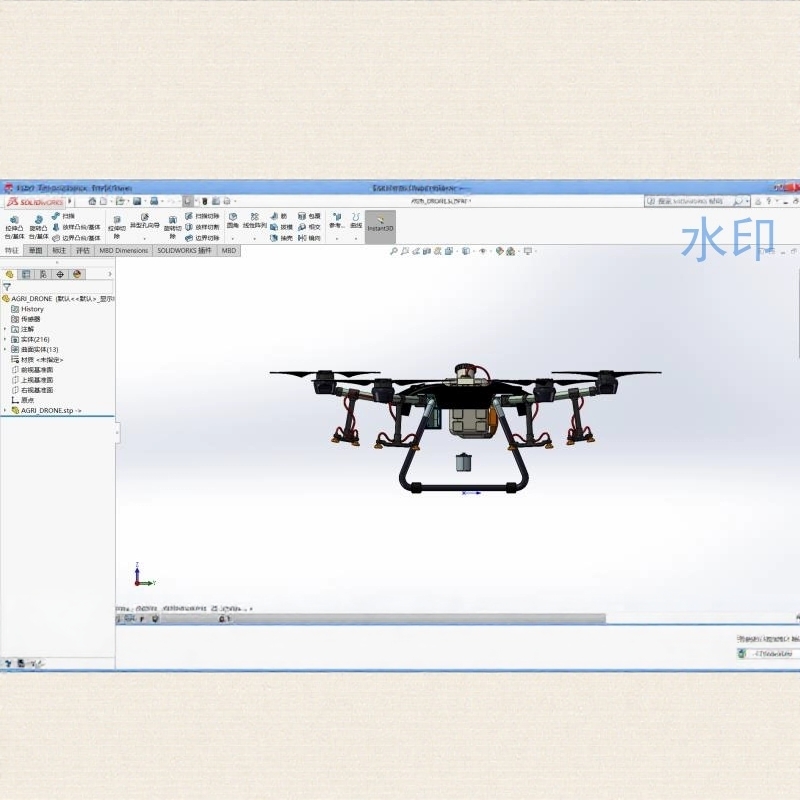Expand the 注解 annotations node
Screen dimensions: 800x800
(x=5, y=329)
